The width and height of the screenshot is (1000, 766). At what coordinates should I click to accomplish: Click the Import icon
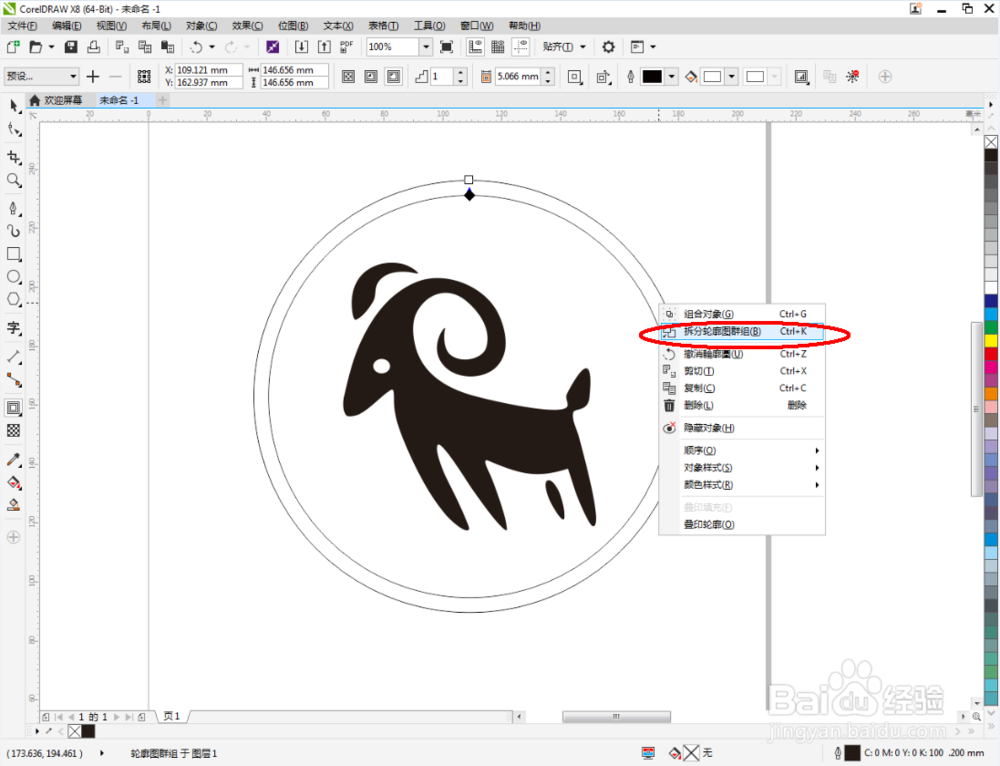301,47
